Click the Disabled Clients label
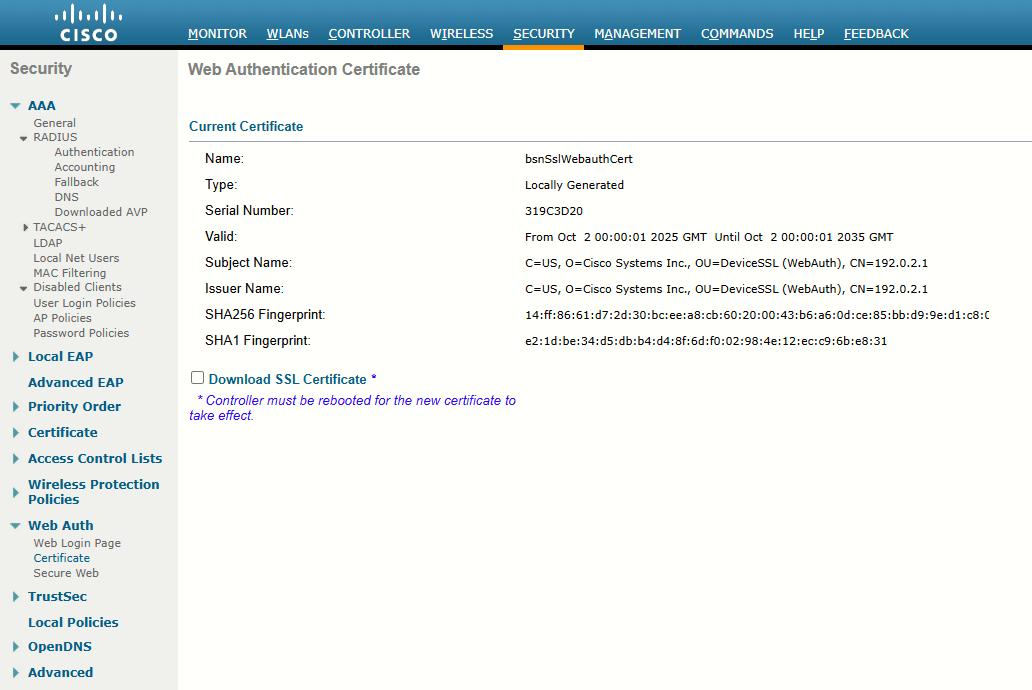 78,287
